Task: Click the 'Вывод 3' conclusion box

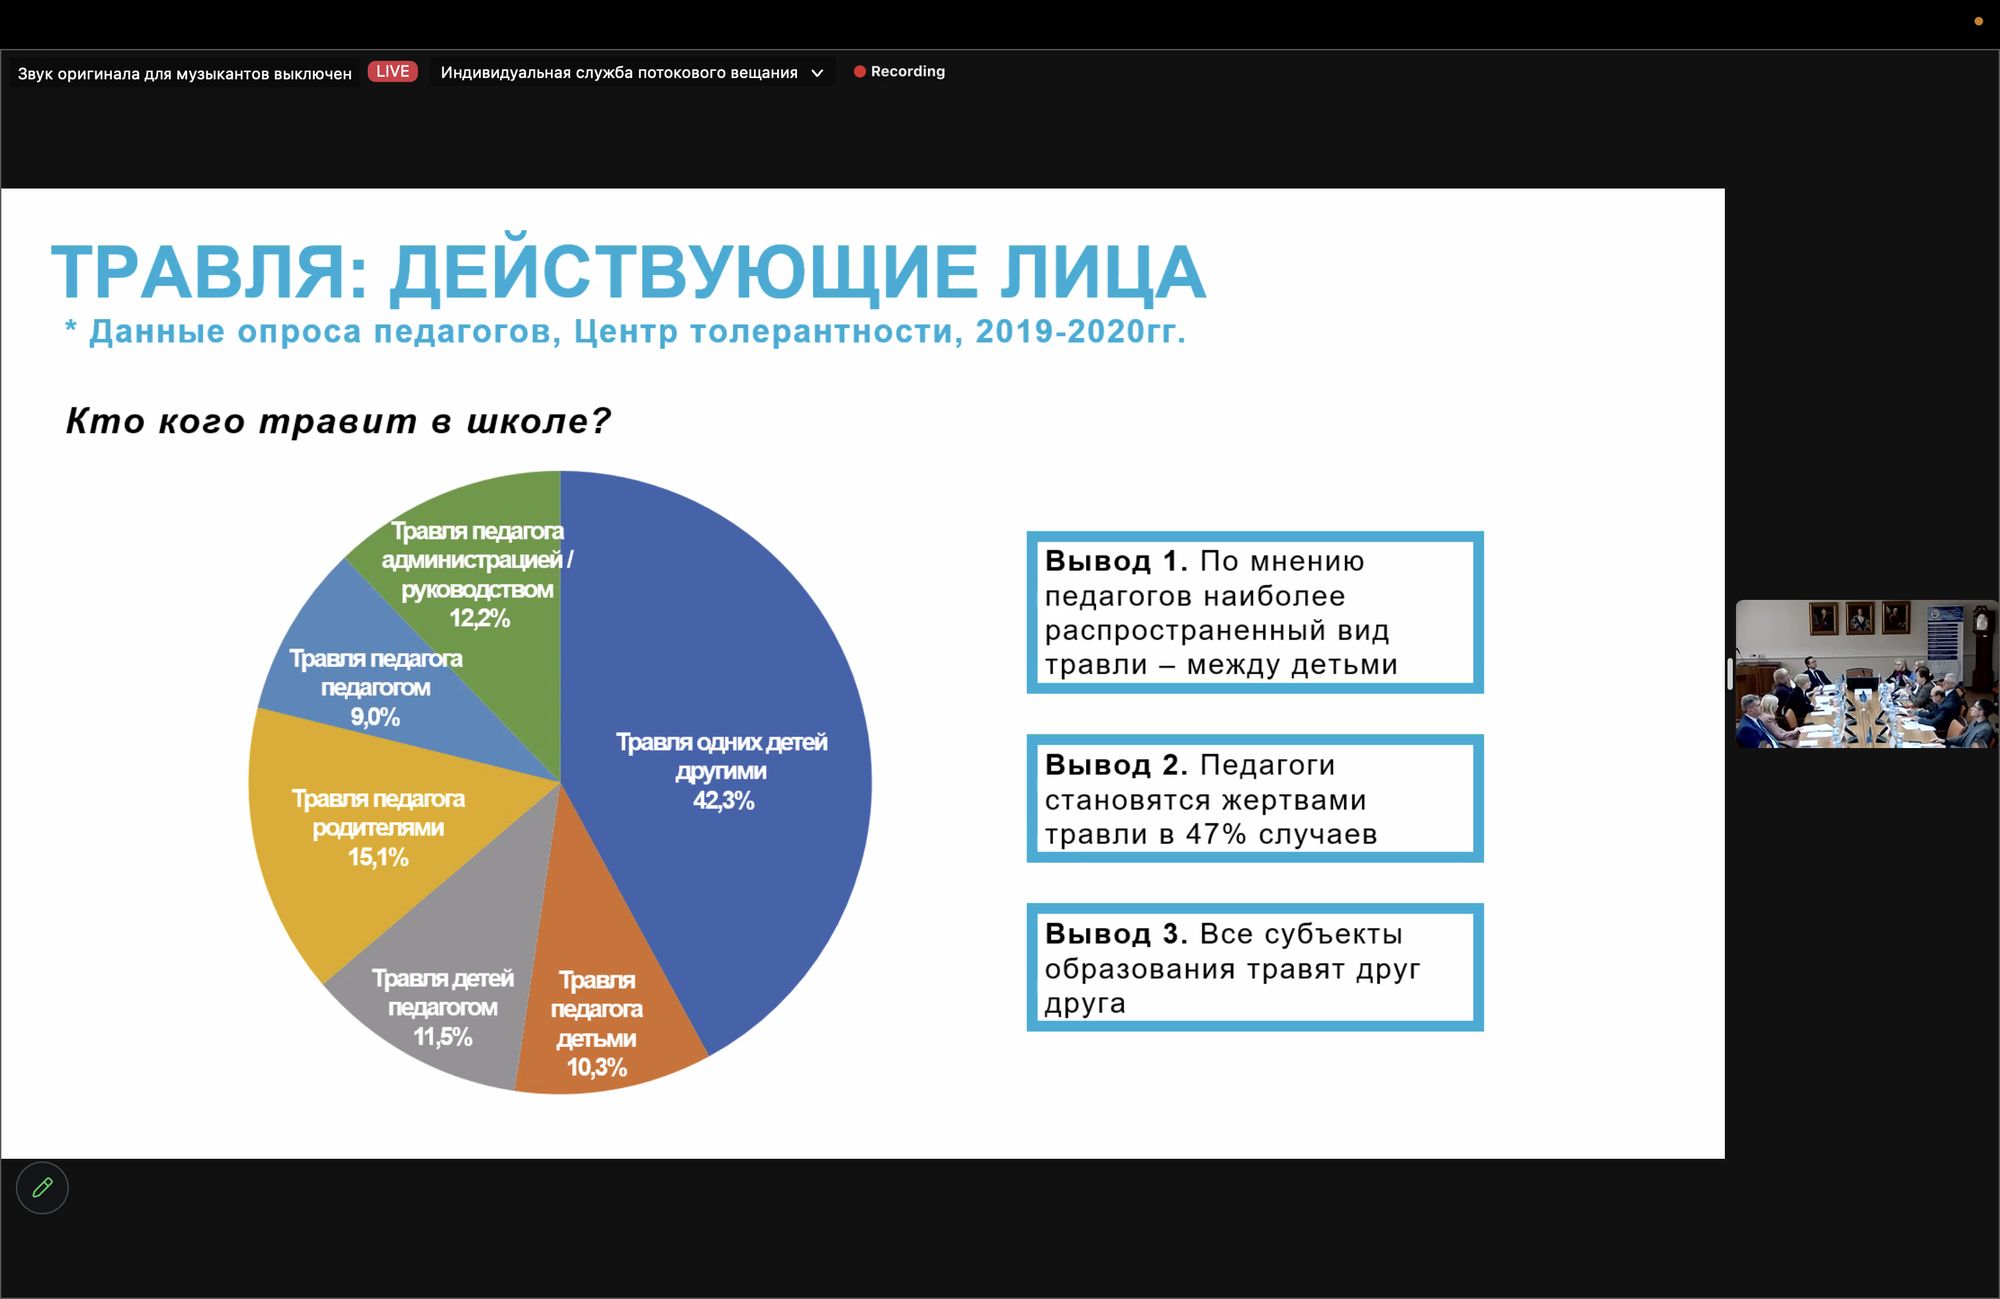Action: [x=1254, y=967]
